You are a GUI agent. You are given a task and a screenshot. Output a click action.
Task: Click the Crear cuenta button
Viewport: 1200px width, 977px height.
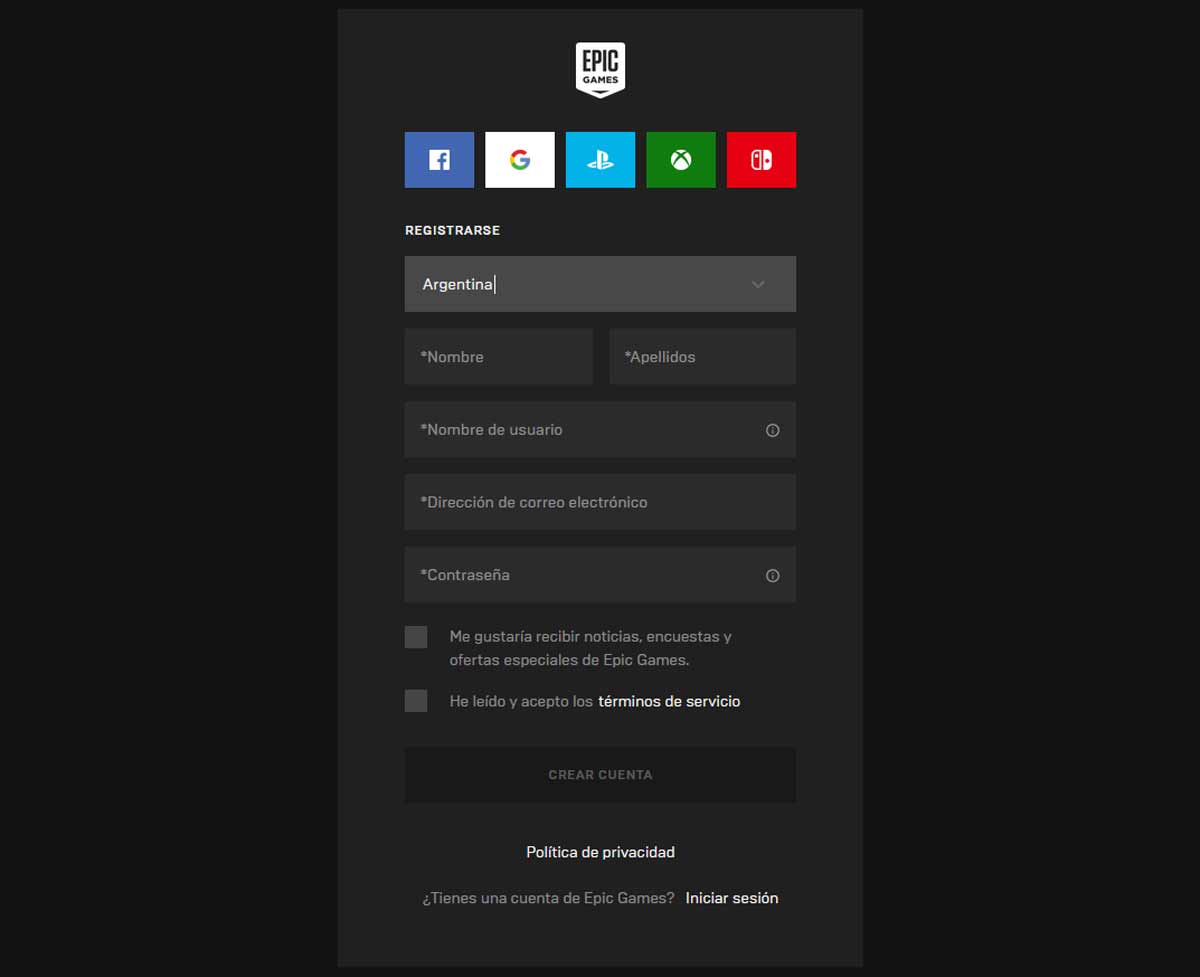coord(600,775)
